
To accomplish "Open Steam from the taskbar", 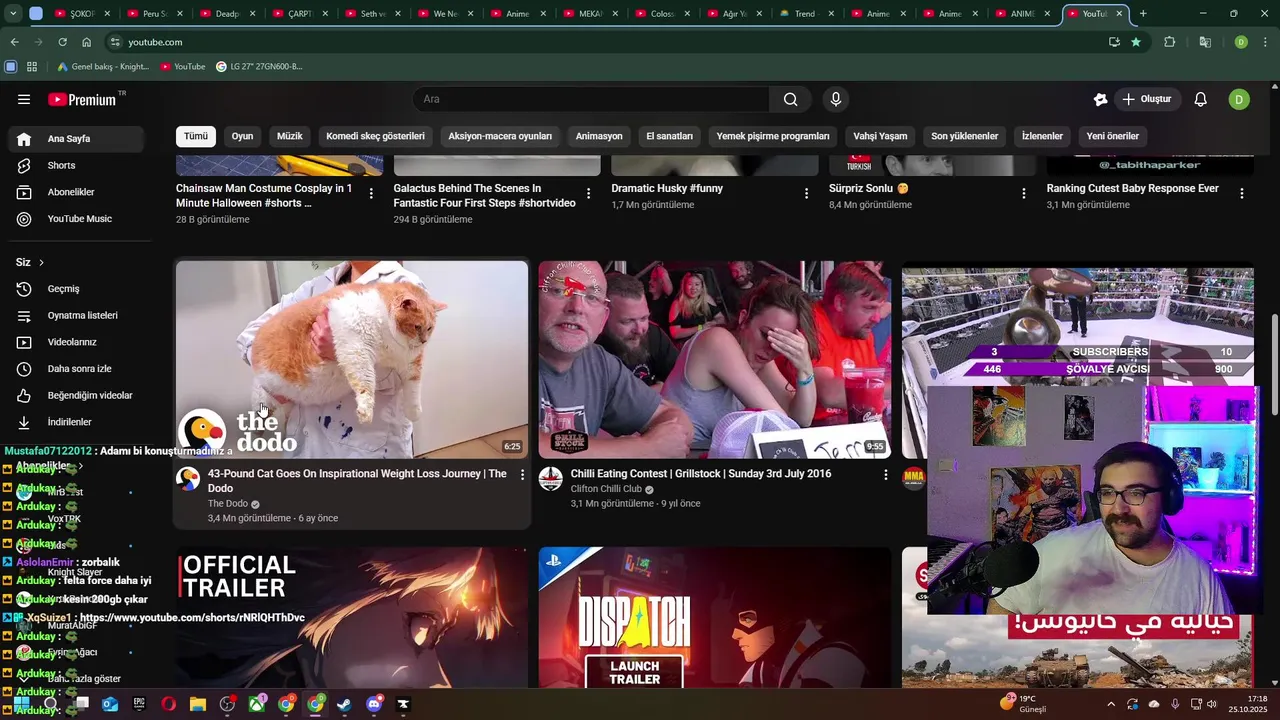I will (345, 704).
